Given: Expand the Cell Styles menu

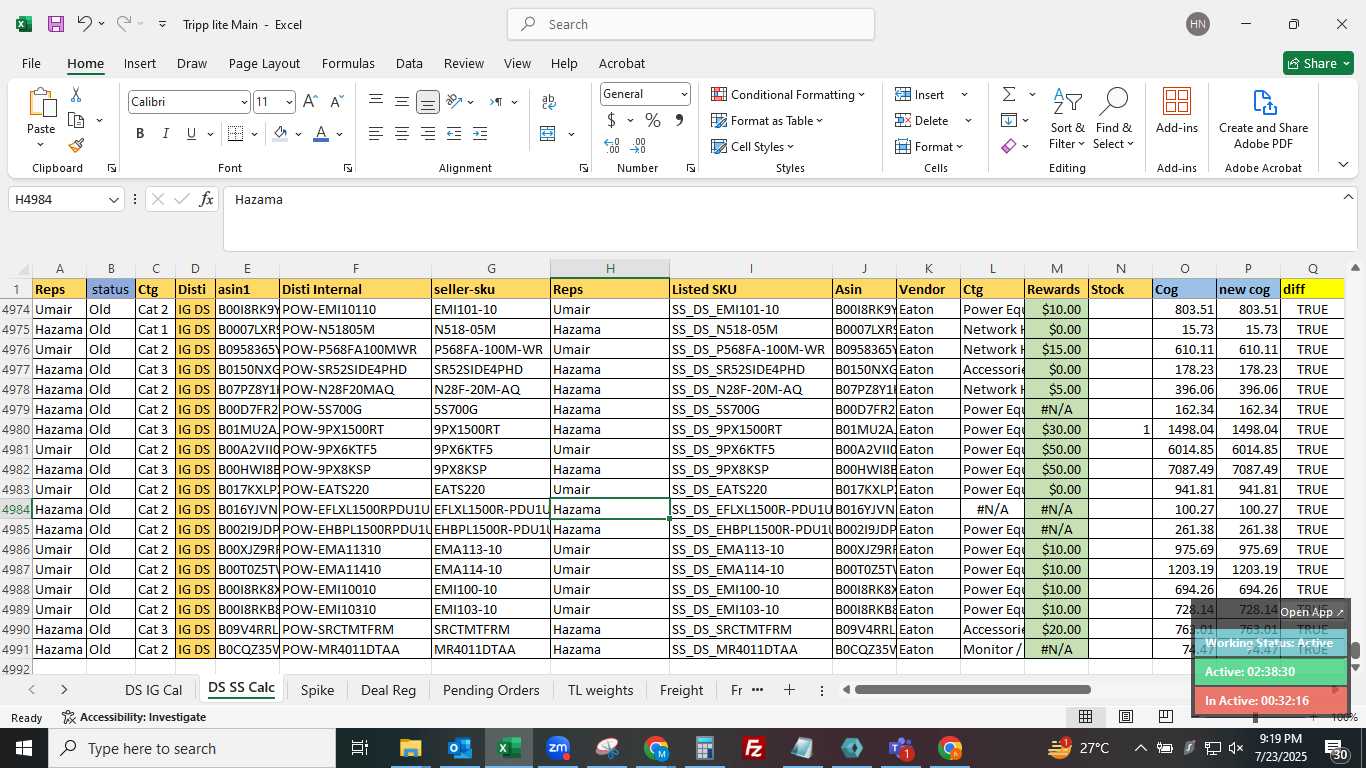Looking at the screenshot, I should click(753, 146).
